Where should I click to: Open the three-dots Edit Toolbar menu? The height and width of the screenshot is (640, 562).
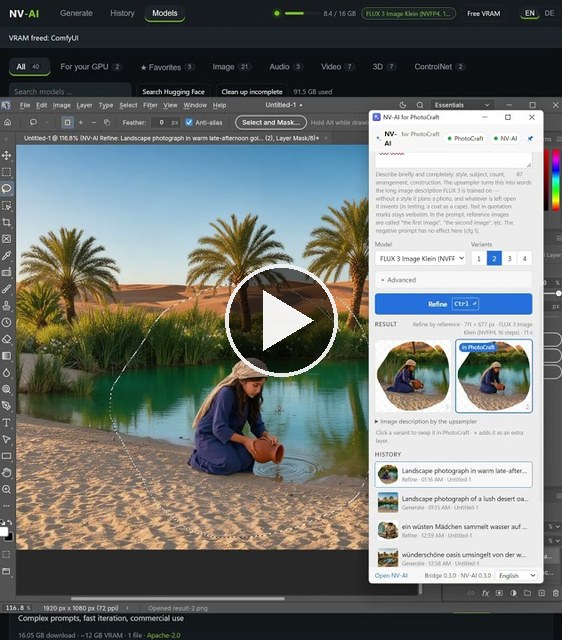tap(7, 506)
